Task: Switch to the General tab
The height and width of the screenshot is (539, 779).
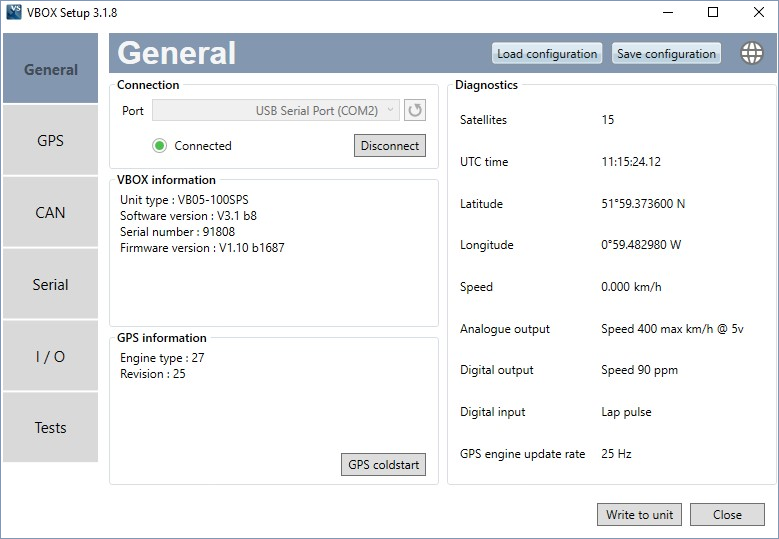Action: (x=50, y=69)
